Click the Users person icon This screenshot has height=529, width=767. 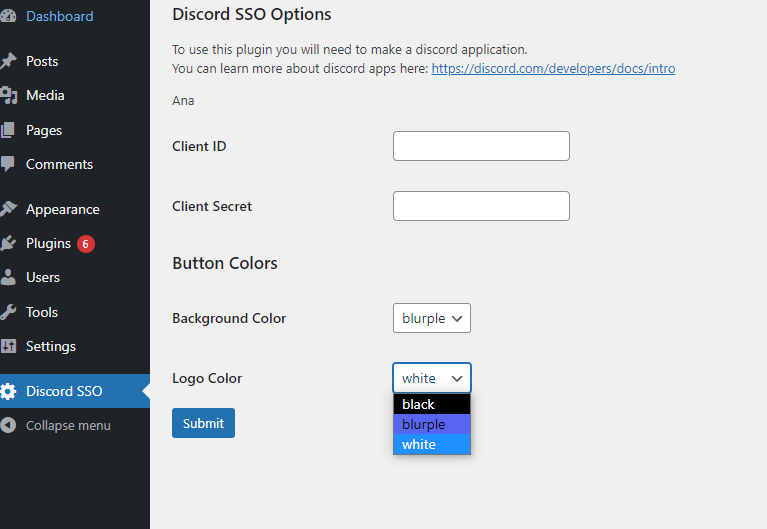pyautogui.click(x=7, y=277)
